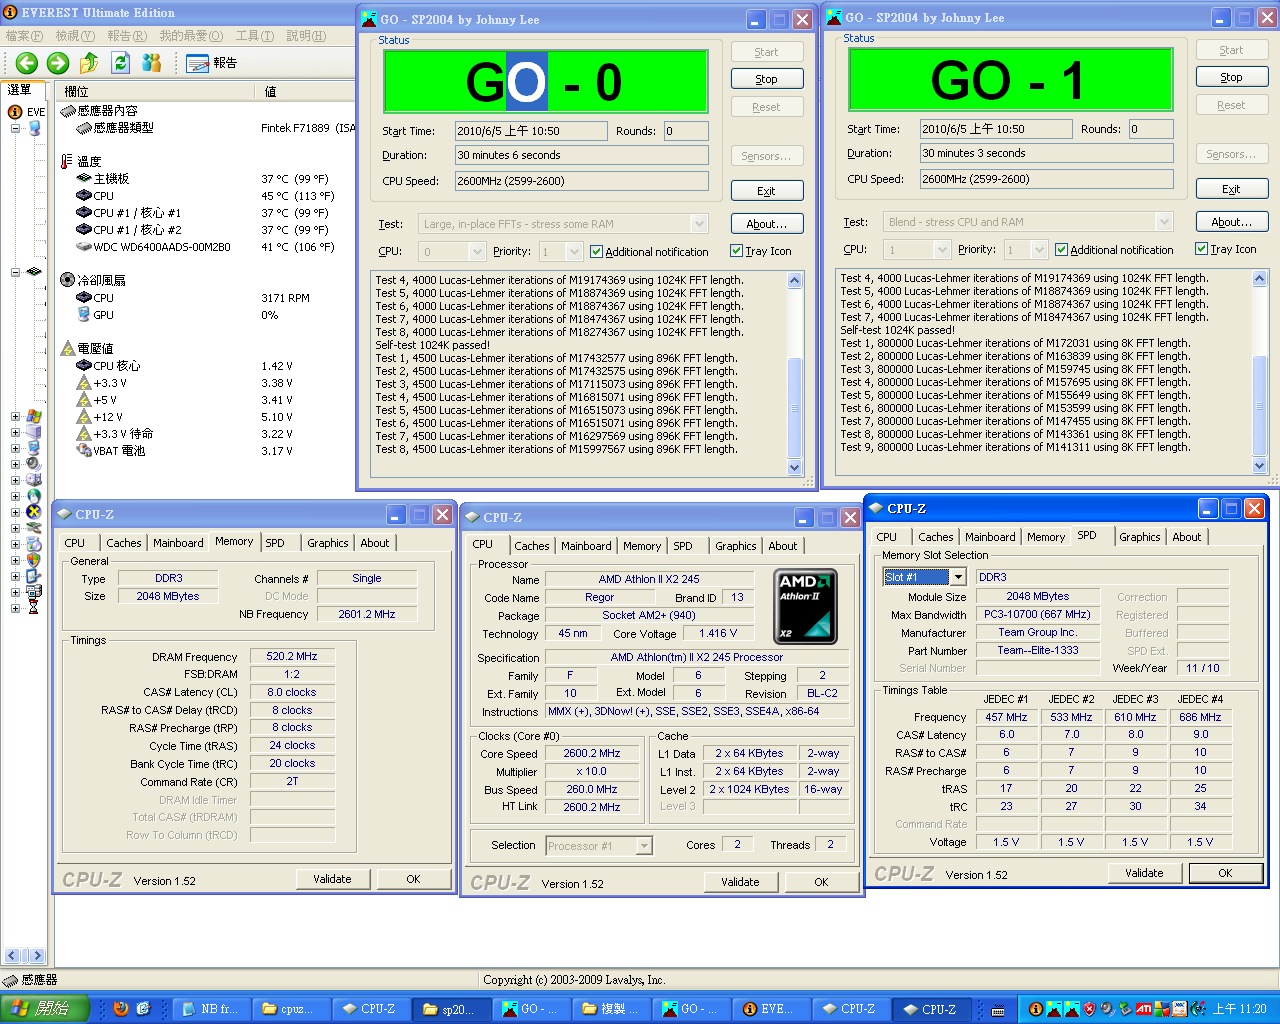Image resolution: width=1280 pixels, height=1024 pixels.
Task: Switch to Mainboard tab in middle CPU-Z window
Action: point(586,546)
